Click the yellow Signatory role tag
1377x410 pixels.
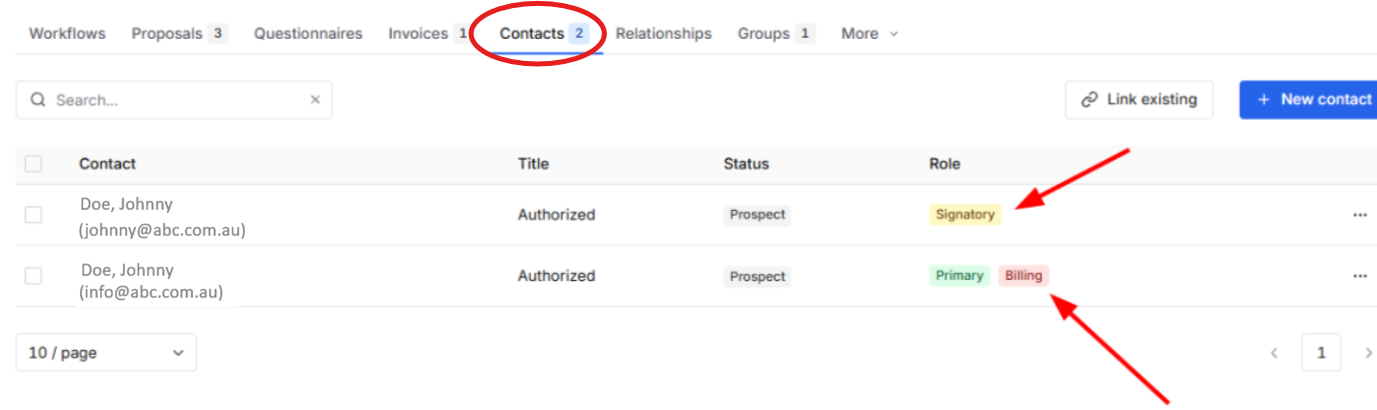tap(965, 214)
